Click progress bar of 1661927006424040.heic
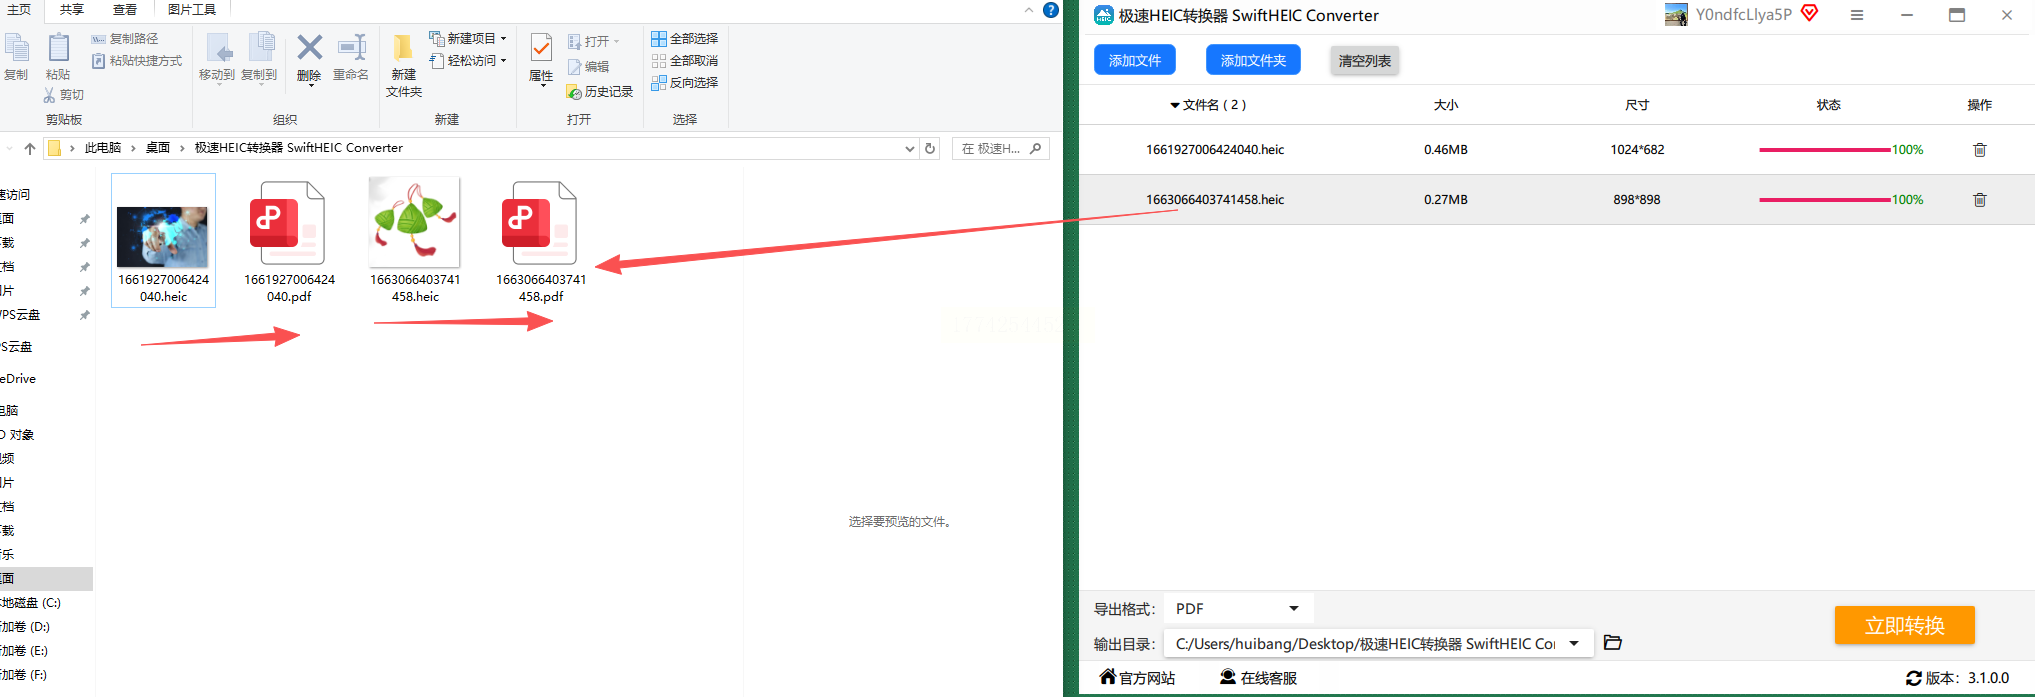 point(1825,150)
